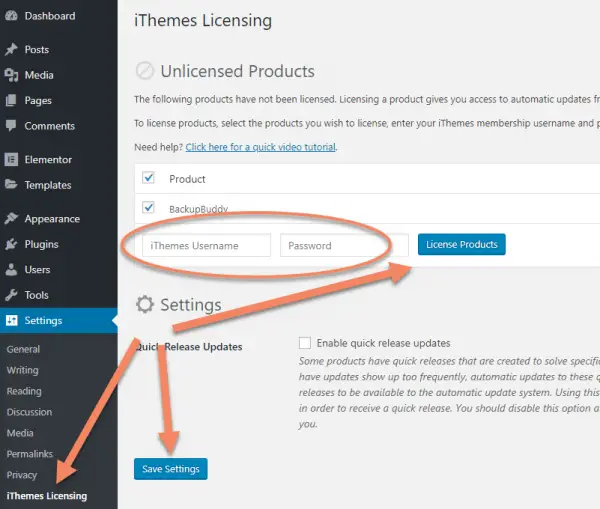This screenshot has width=600, height=509.
Task: Open the Dashboard gauge icon
Action: click(x=11, y=16)
